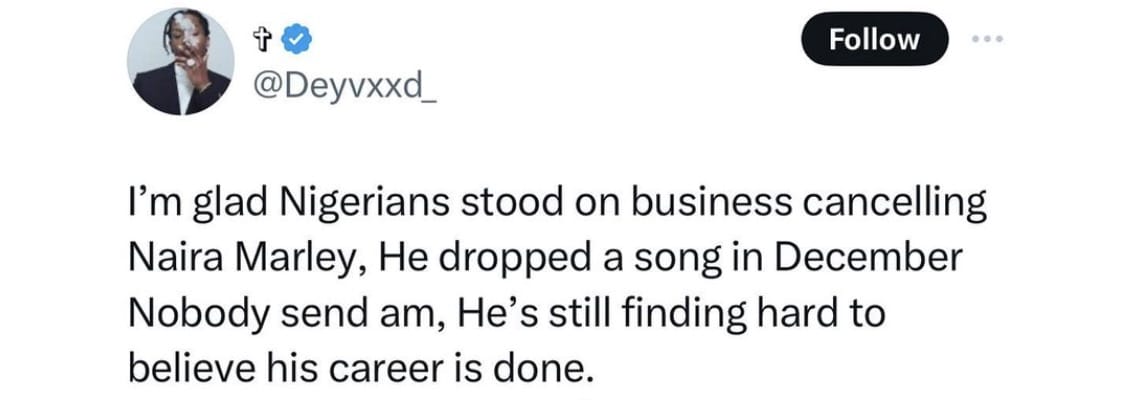This screenshot has width=1124, height=400.
Task: Open the three-dot more options menu
Action: coord(985,39)
